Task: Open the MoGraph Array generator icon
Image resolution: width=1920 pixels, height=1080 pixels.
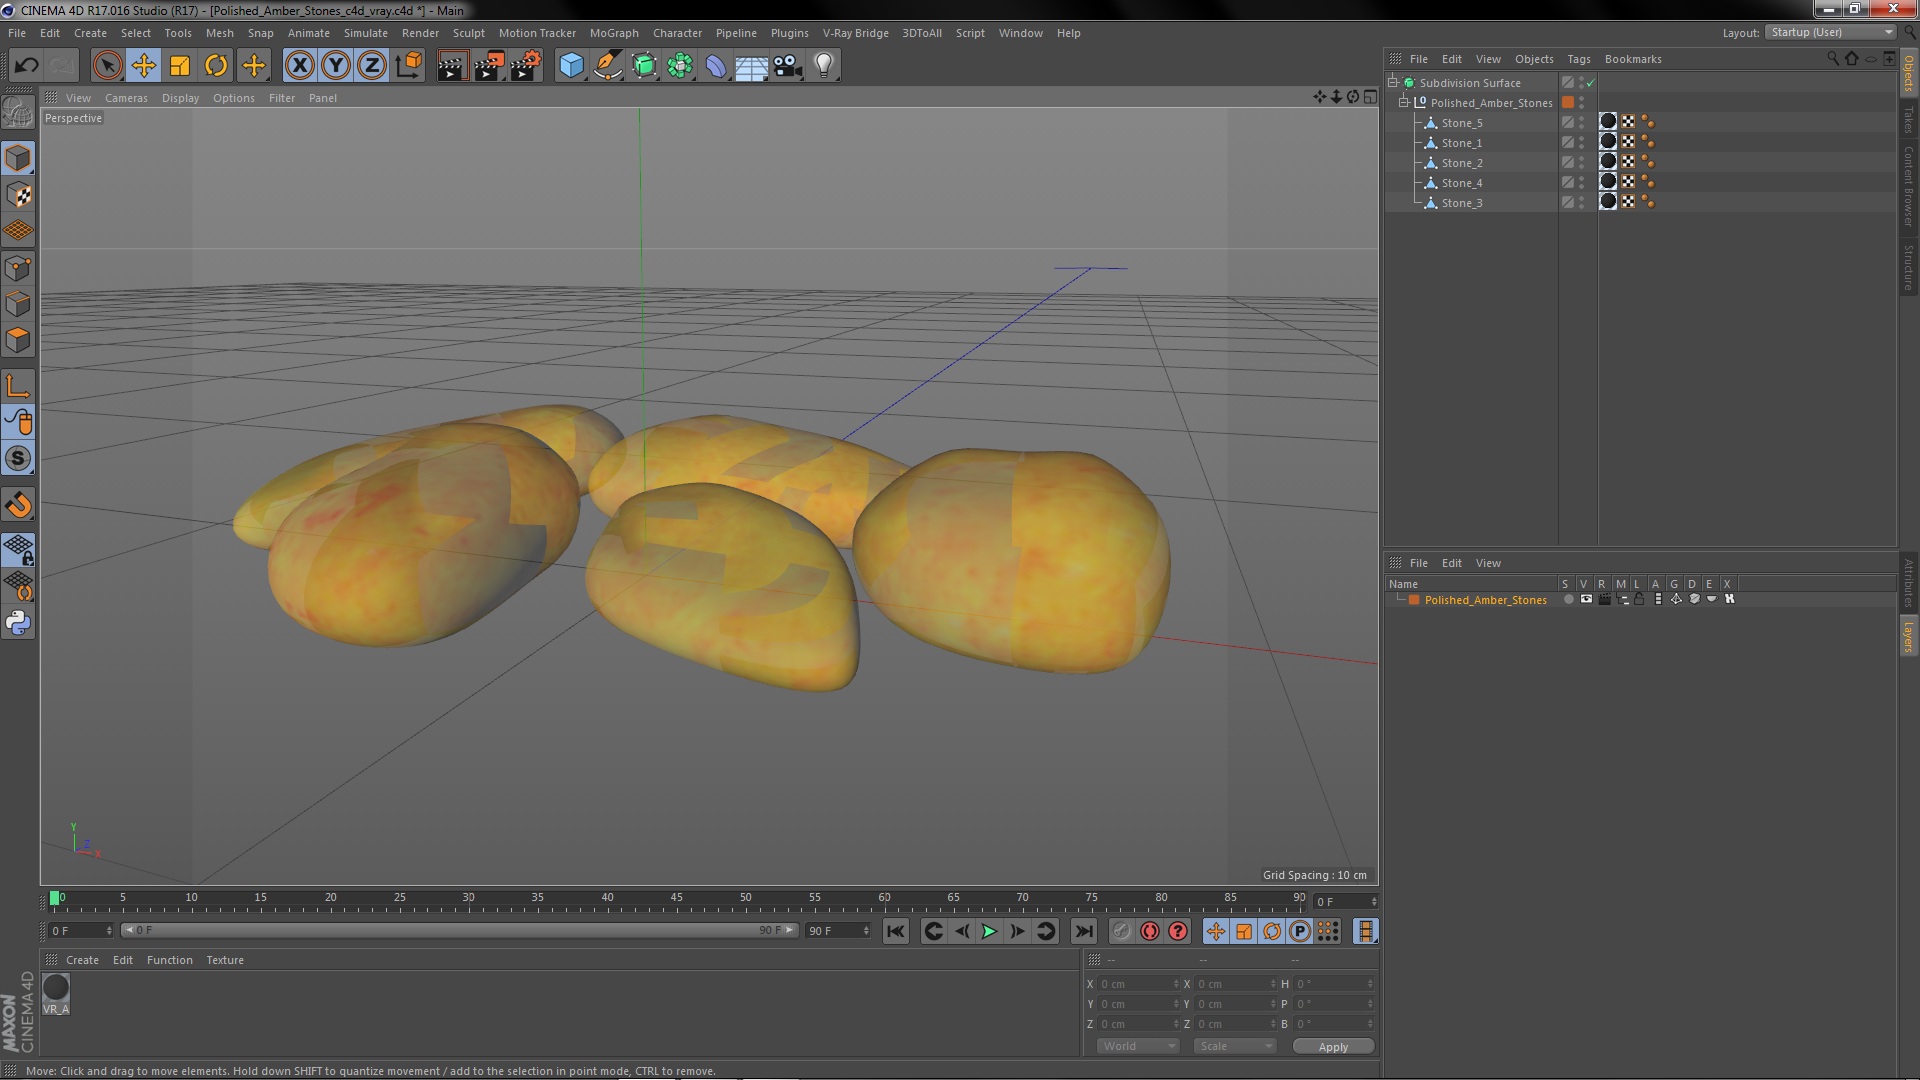Action: (680, 66)
